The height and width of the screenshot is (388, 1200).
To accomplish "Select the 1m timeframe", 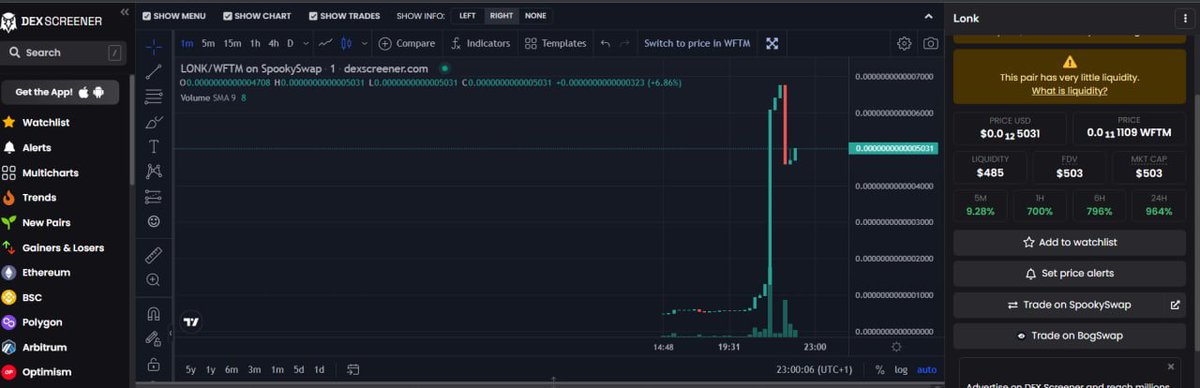I will coord(187,44).
